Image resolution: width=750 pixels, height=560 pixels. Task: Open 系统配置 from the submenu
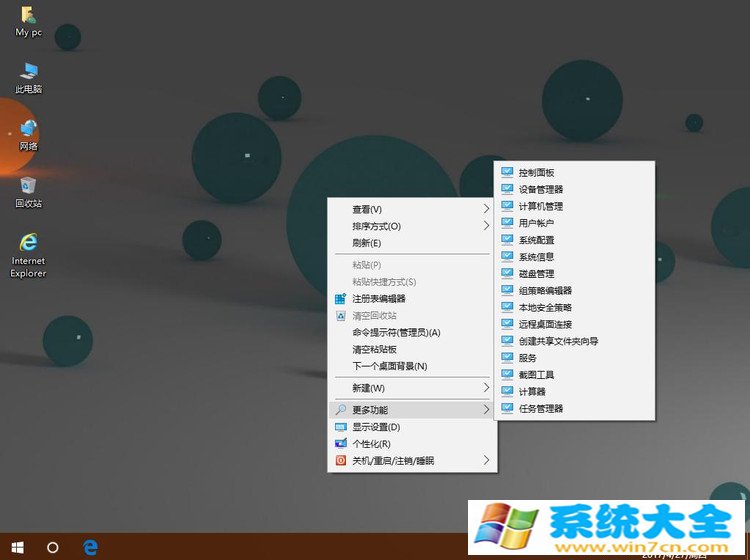pyautogui.click(x=574, y=240)
